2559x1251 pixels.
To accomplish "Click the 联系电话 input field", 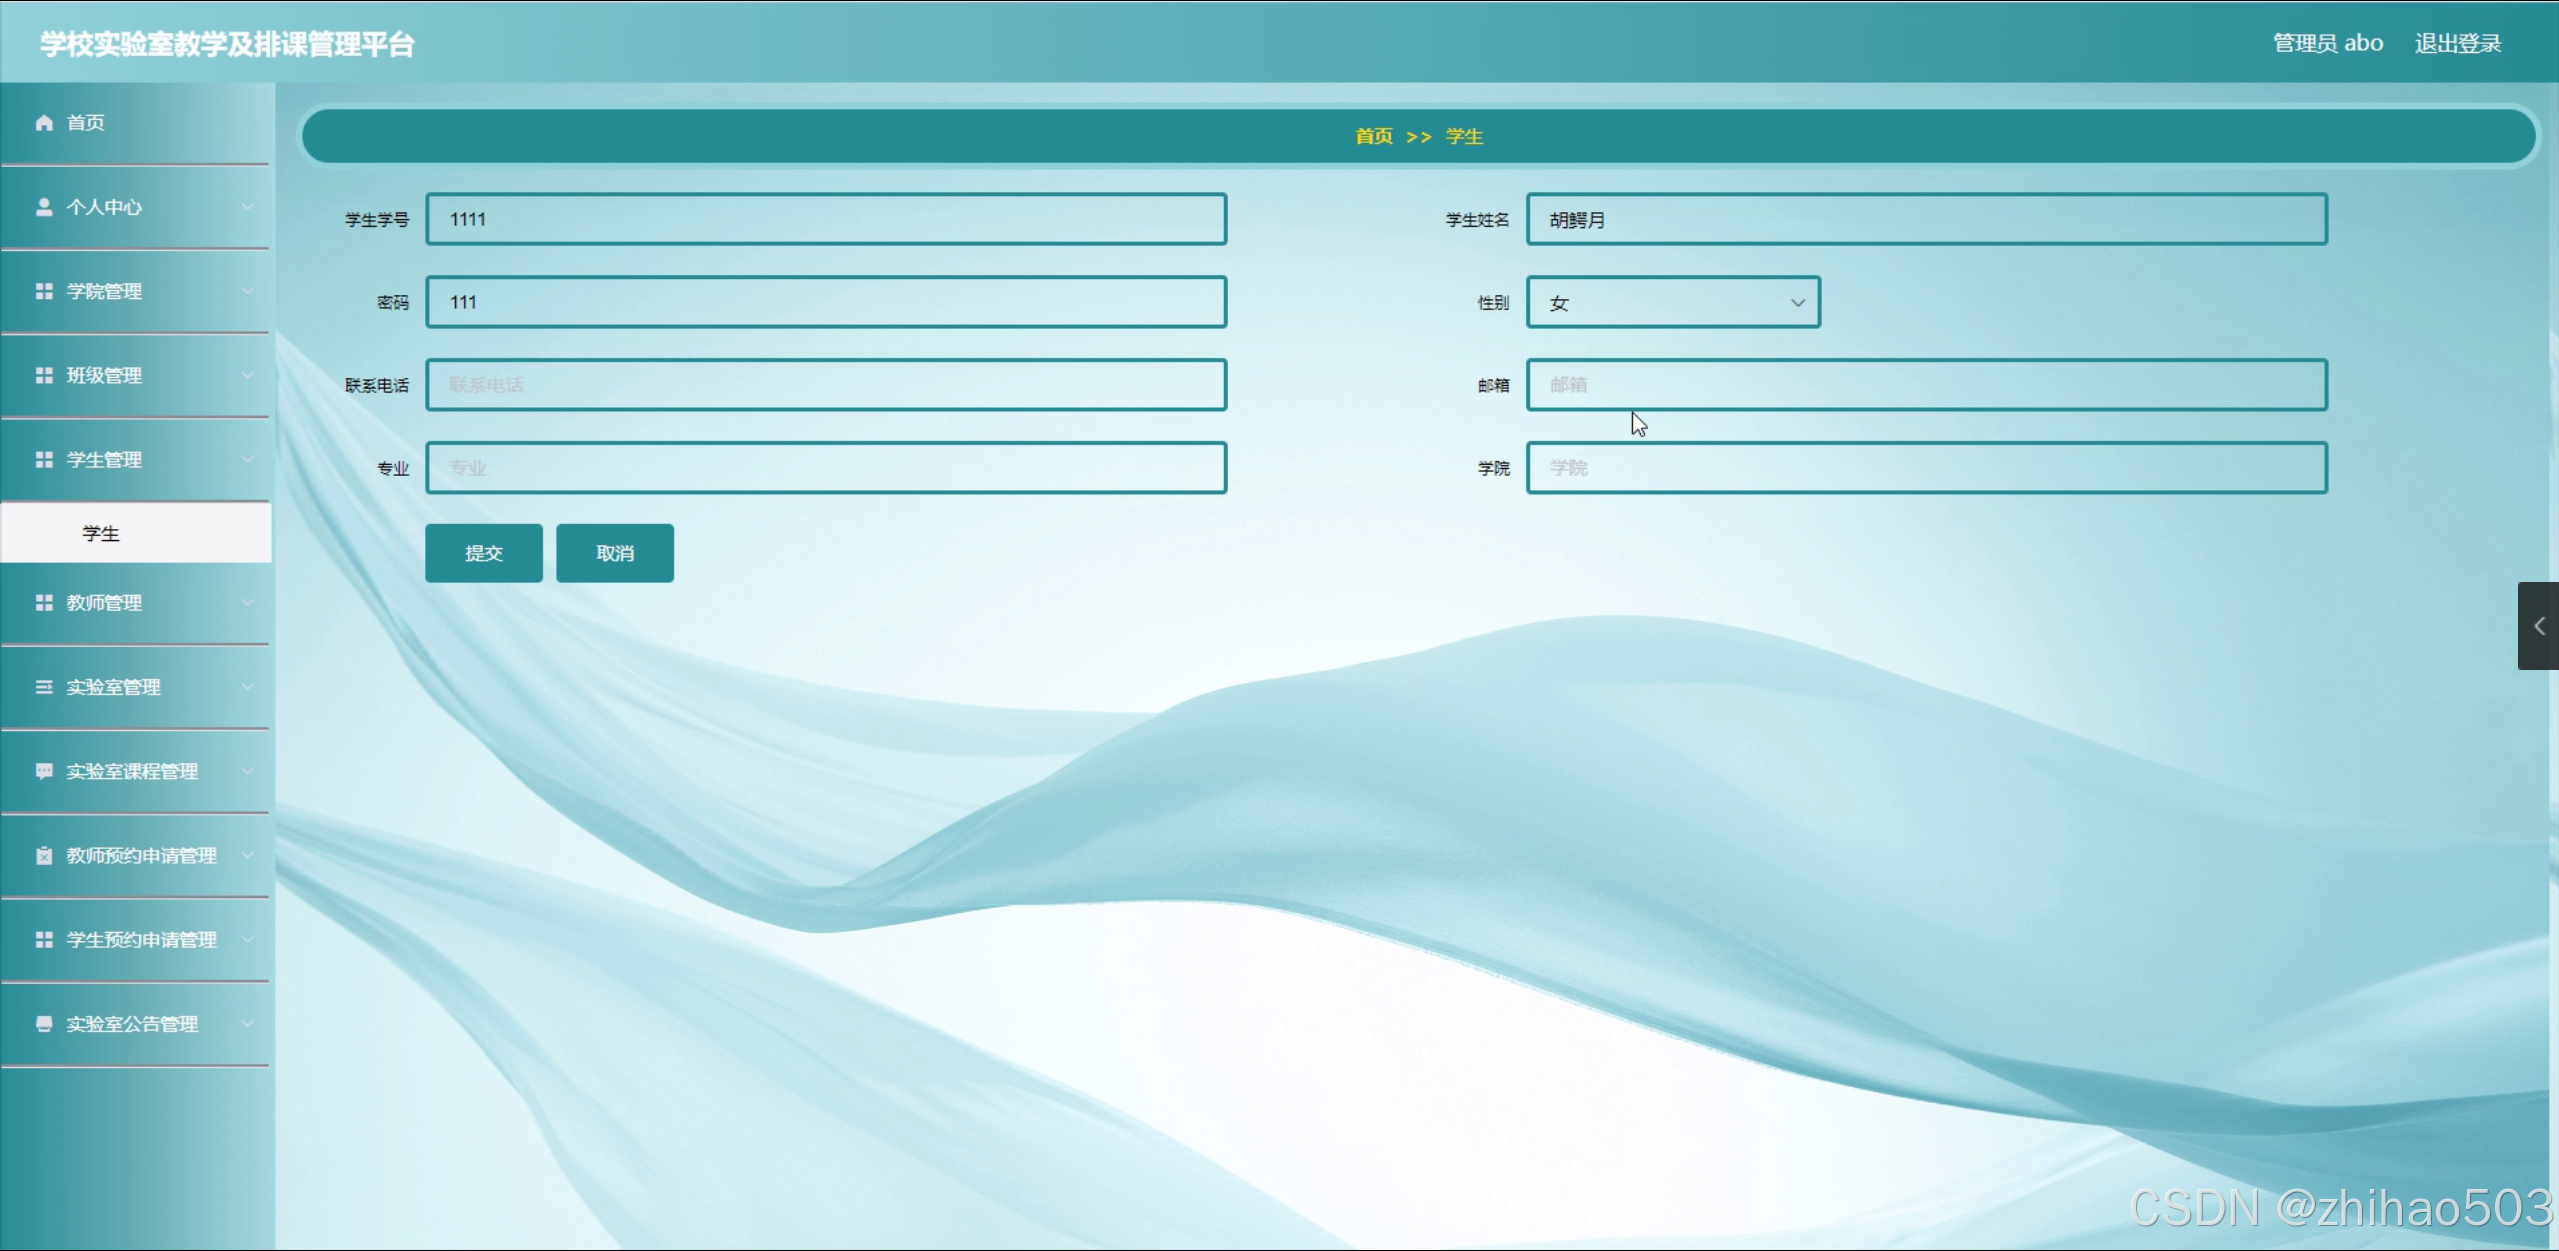I will point(826,385).
